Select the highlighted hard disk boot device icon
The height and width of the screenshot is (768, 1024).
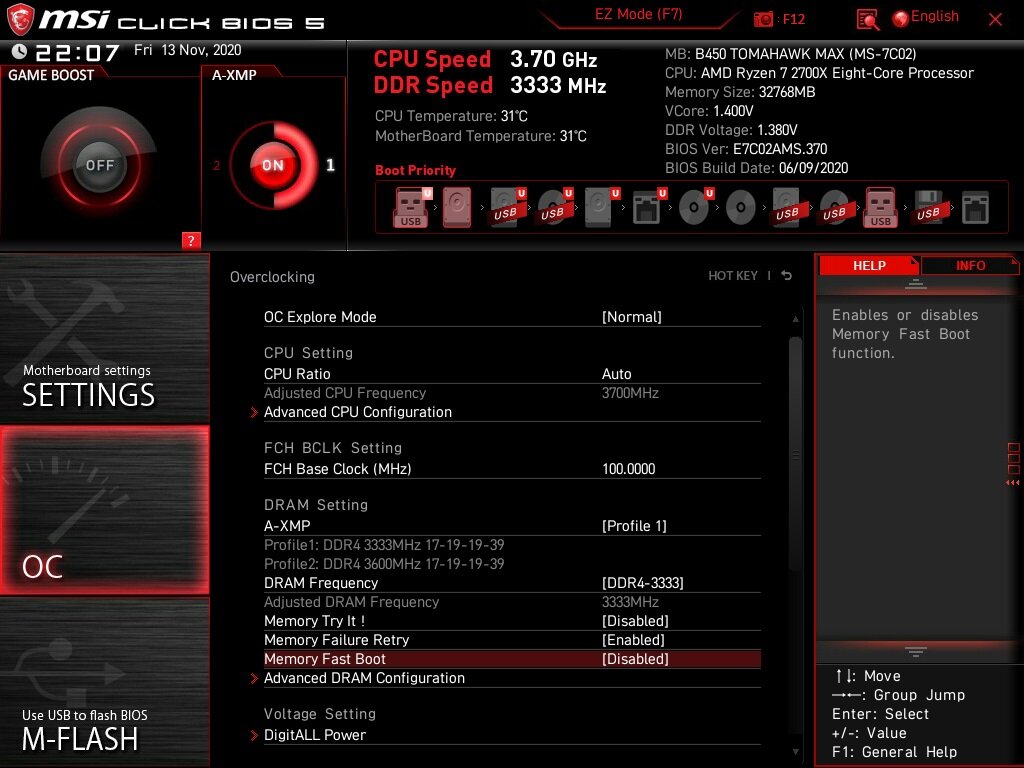coord(457,207)
